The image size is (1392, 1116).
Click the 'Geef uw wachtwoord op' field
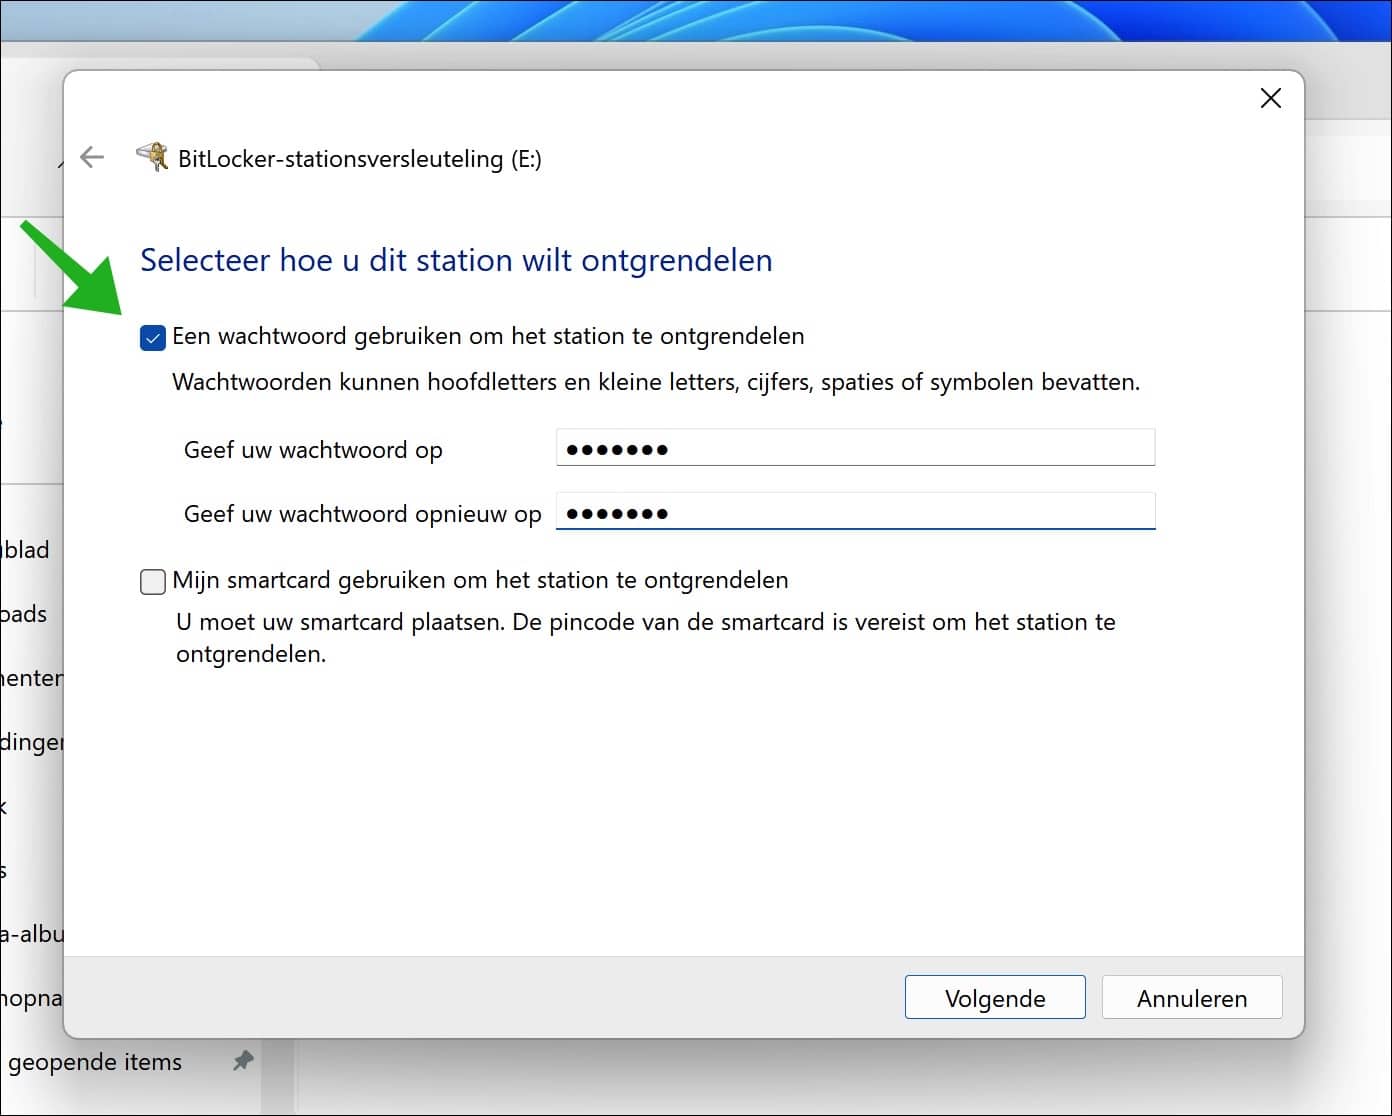point(855,448)
